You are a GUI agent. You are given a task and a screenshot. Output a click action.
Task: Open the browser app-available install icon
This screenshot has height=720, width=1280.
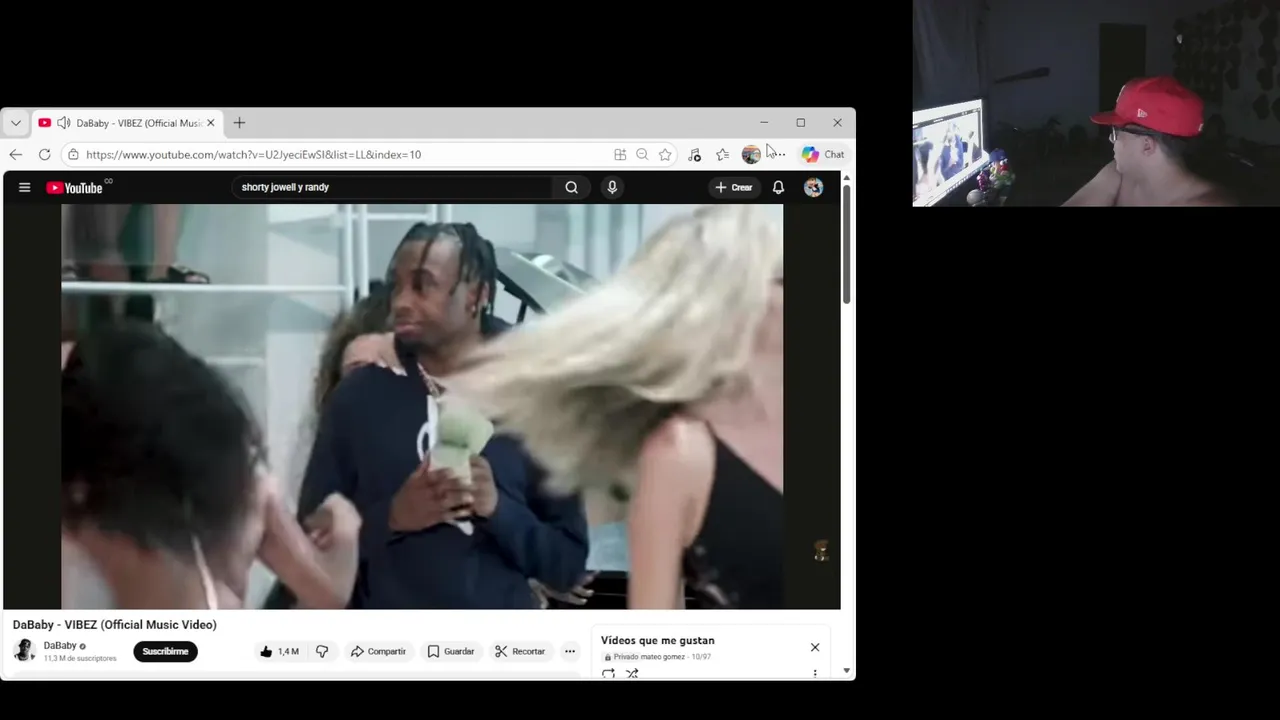click(620, 154)
